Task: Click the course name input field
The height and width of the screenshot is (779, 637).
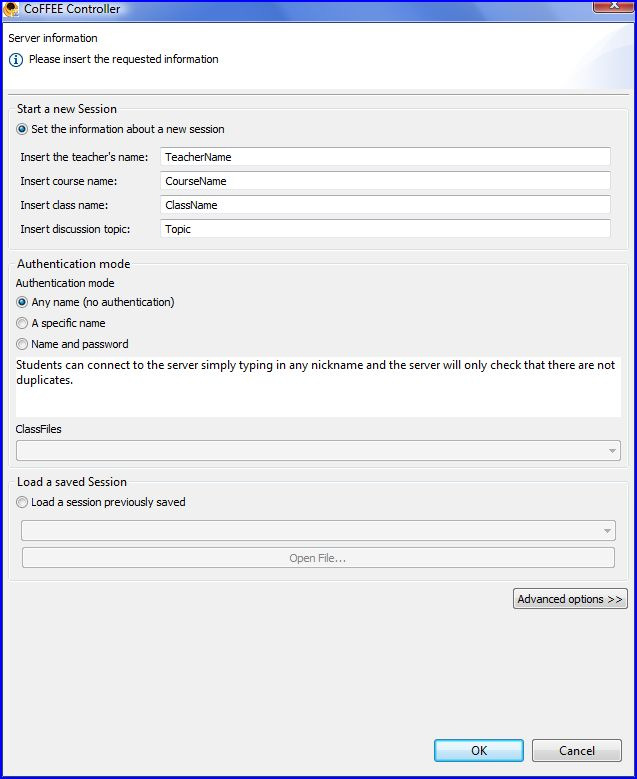Action: (x=386, y=181)
